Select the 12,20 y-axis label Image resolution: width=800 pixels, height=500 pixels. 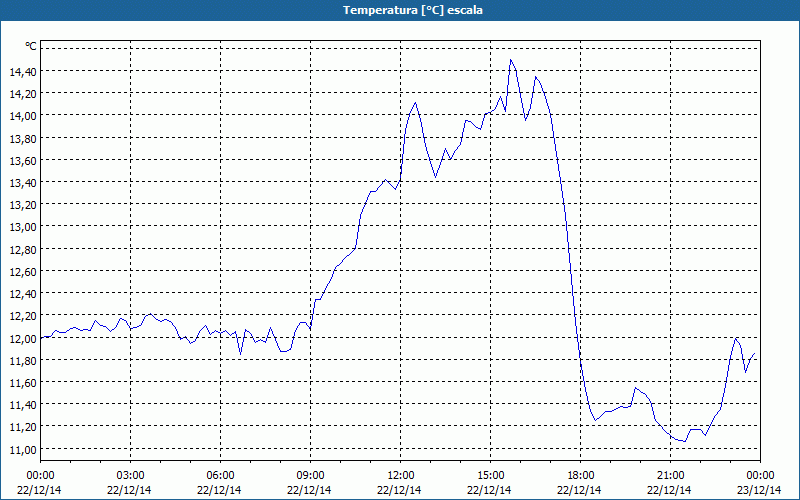pyautogui.click(x=23, y=316)
